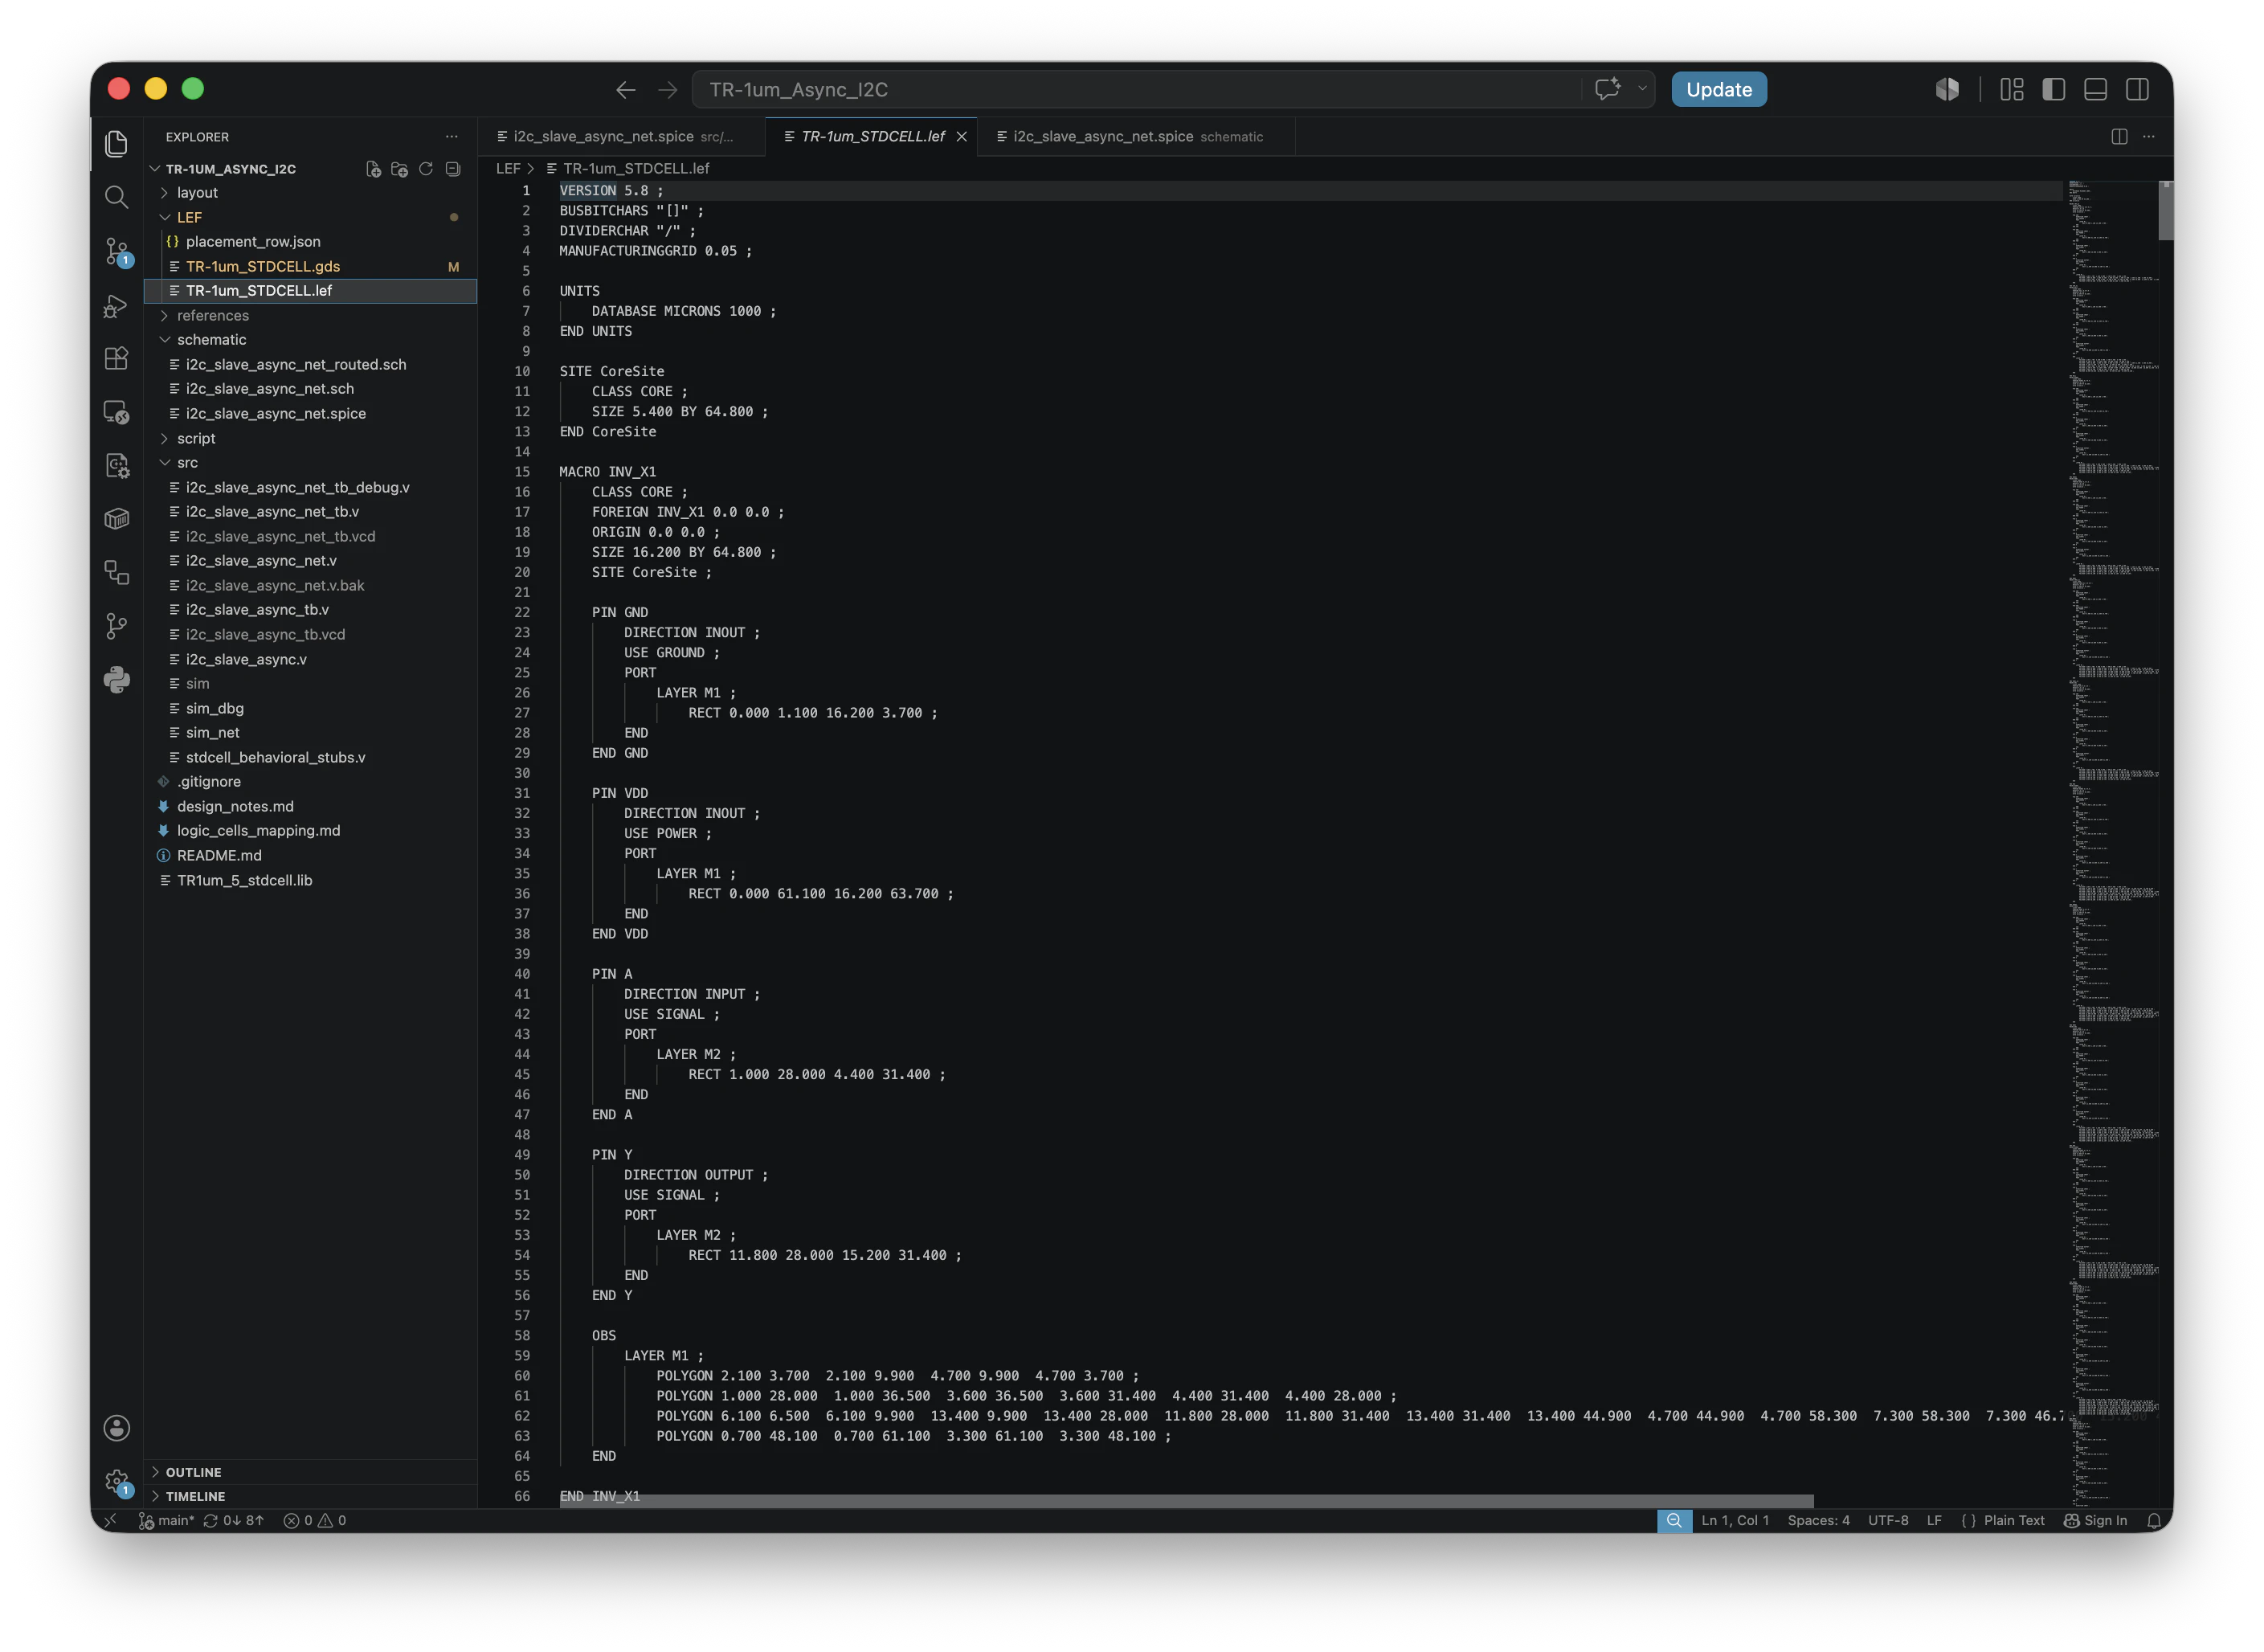Open the chat dropdown arrow in title bar

1642,89
